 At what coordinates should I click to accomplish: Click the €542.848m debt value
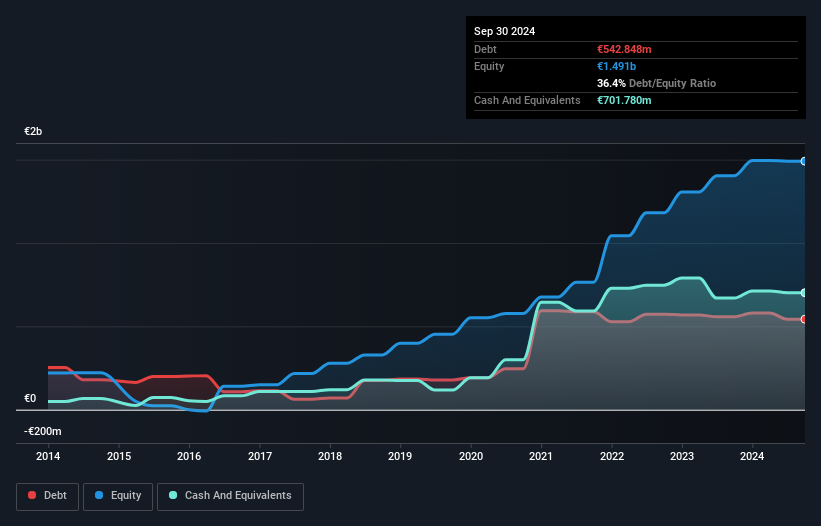(624, 49)
